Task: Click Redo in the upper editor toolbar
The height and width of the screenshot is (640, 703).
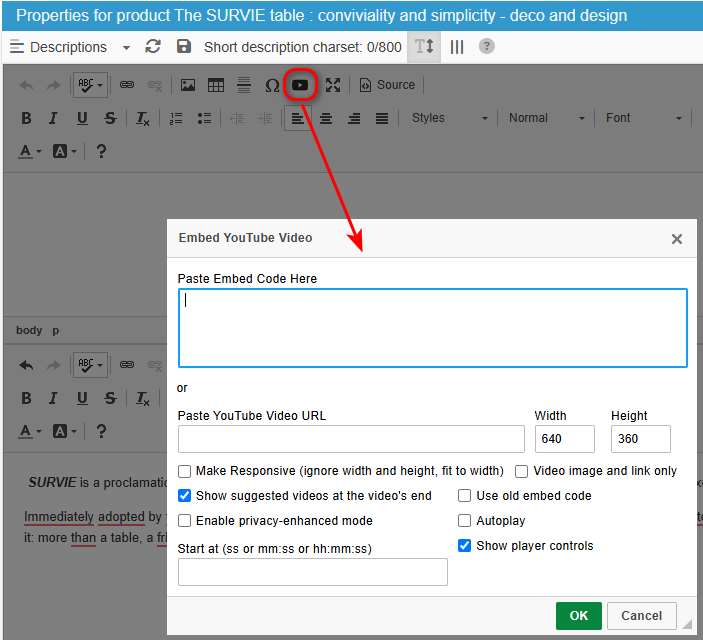Action: [53, 85]
